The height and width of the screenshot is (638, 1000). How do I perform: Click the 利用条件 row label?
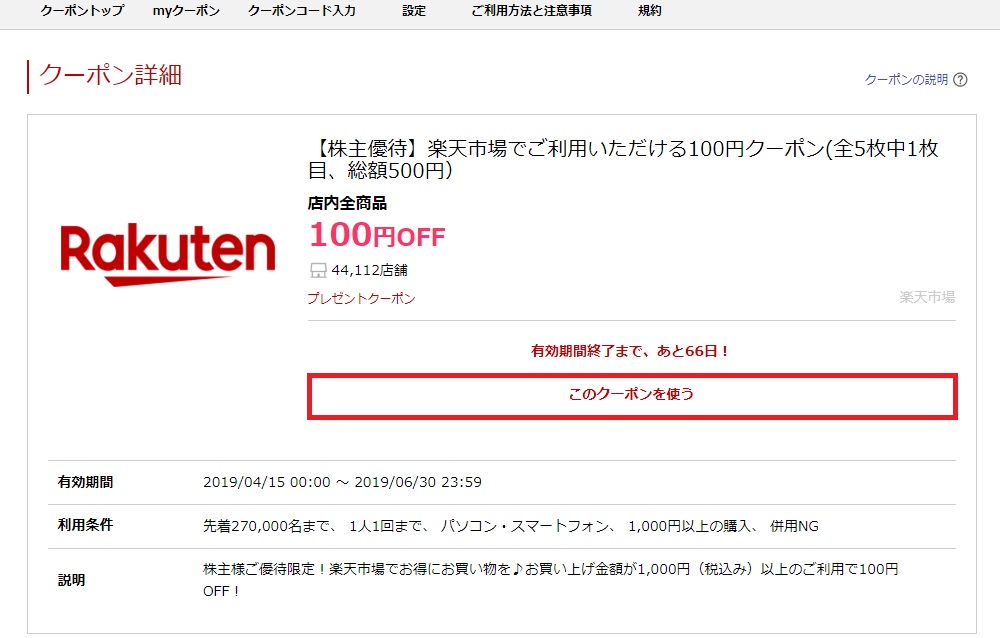pyautogui.click(x=85, y=525)
